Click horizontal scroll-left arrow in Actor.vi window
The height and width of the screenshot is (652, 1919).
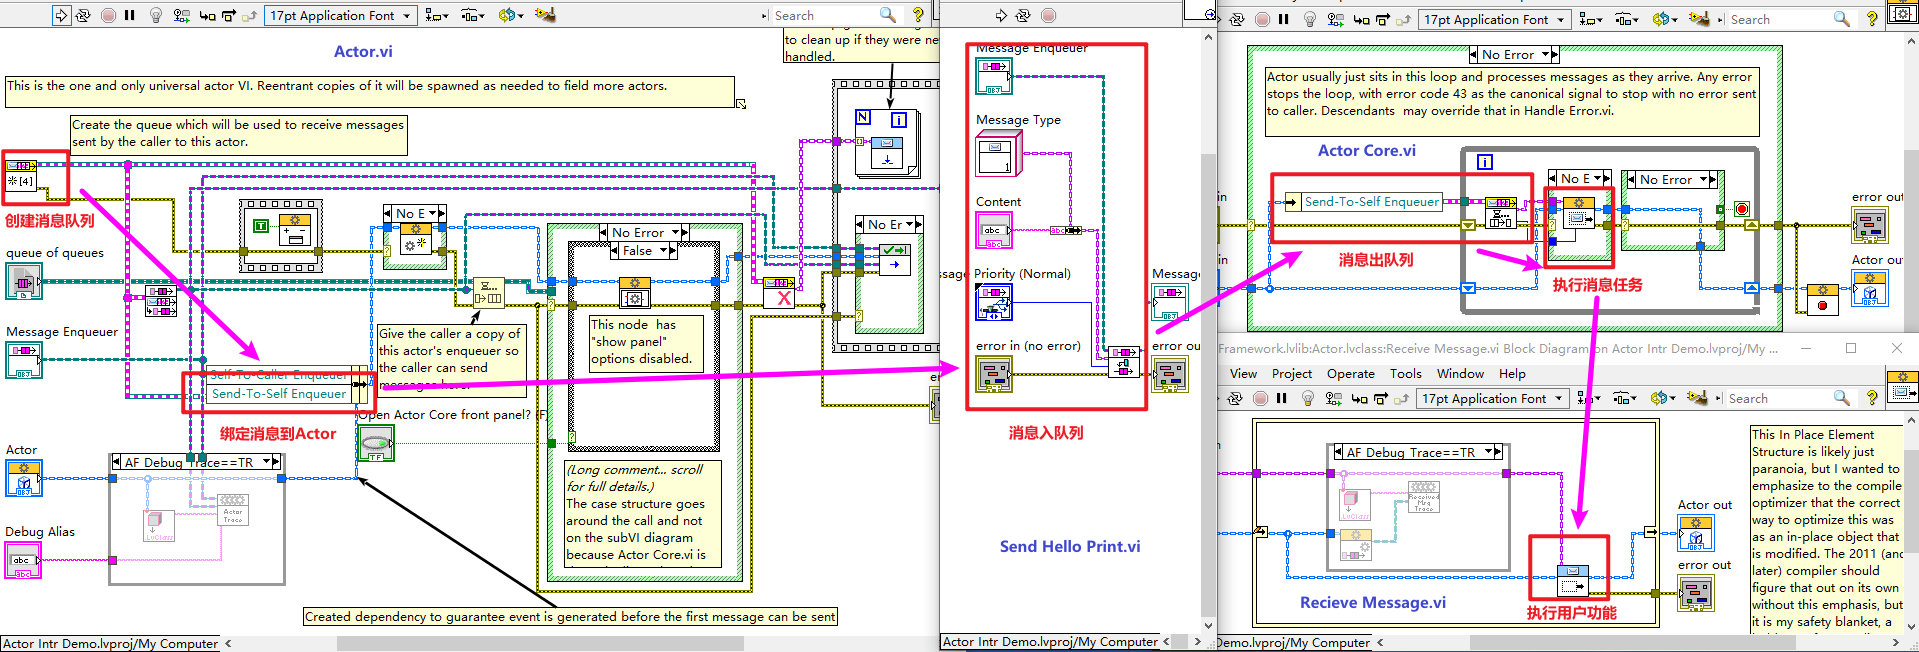[228, 644]
